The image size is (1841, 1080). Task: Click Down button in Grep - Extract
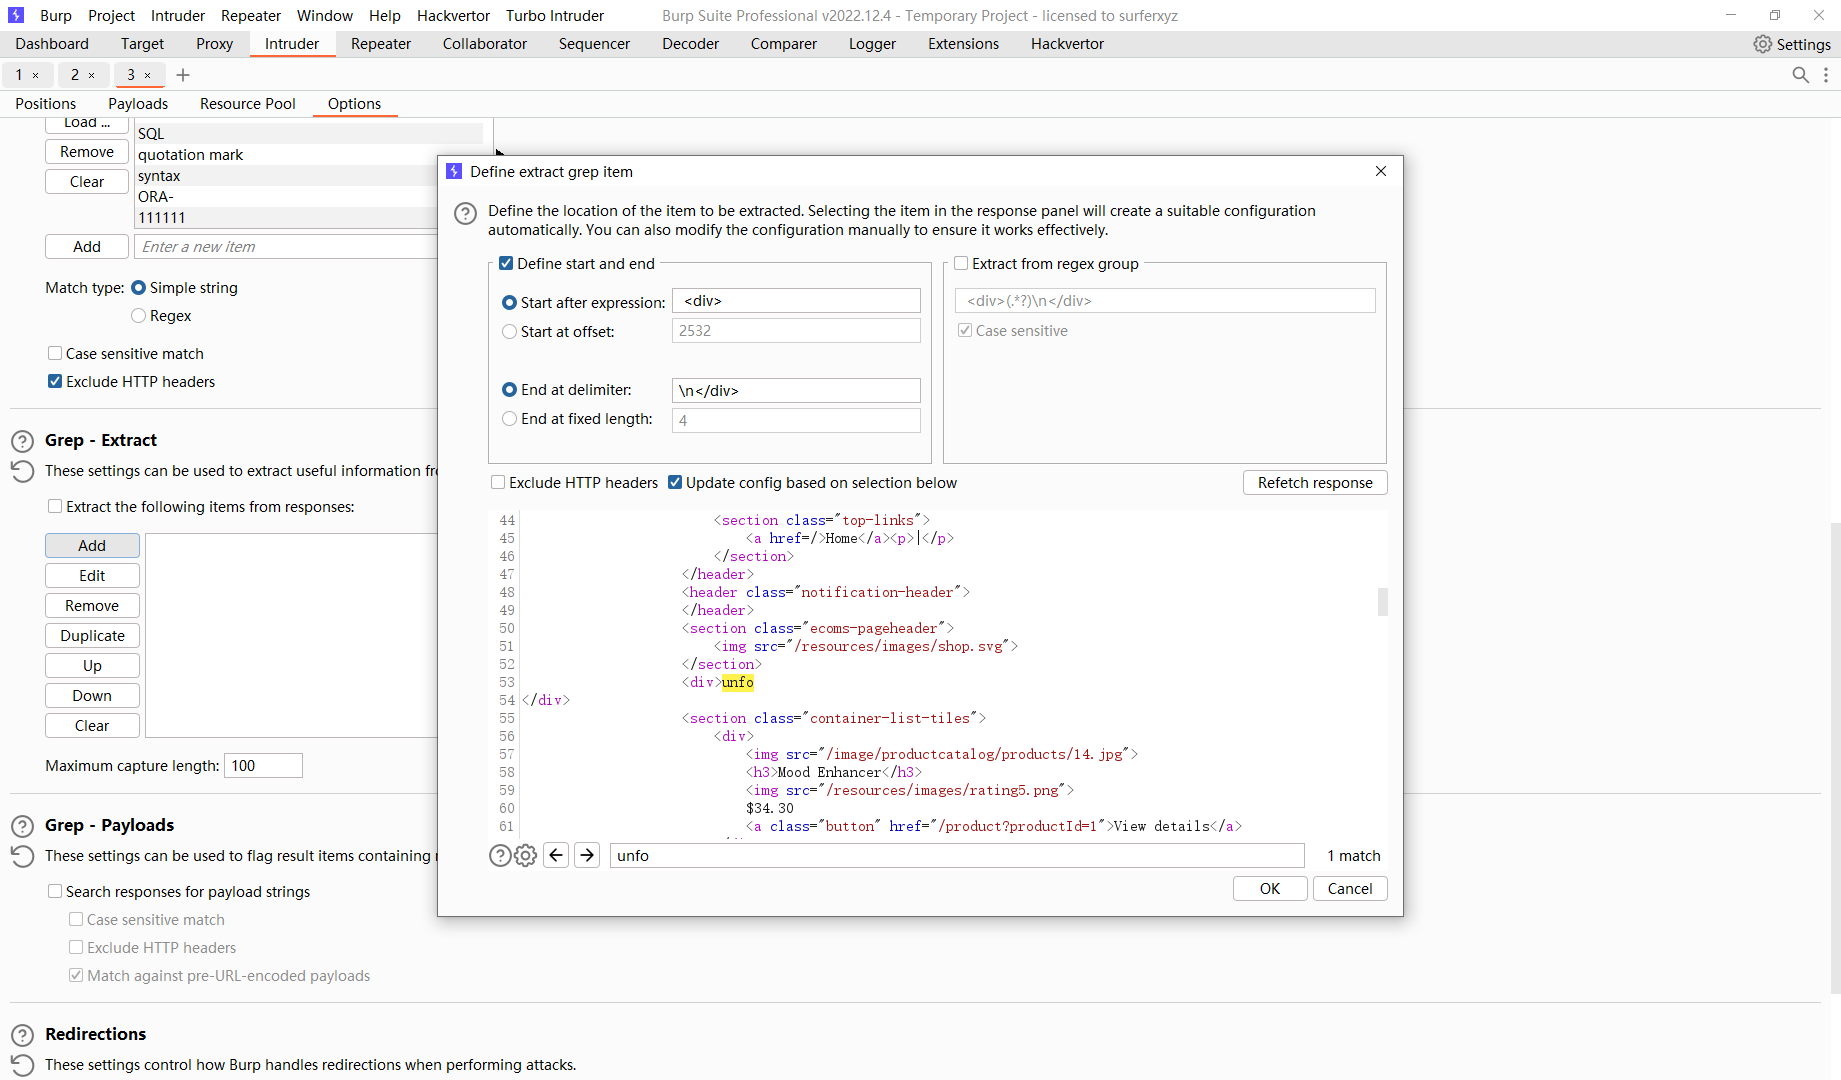point(92,695)
